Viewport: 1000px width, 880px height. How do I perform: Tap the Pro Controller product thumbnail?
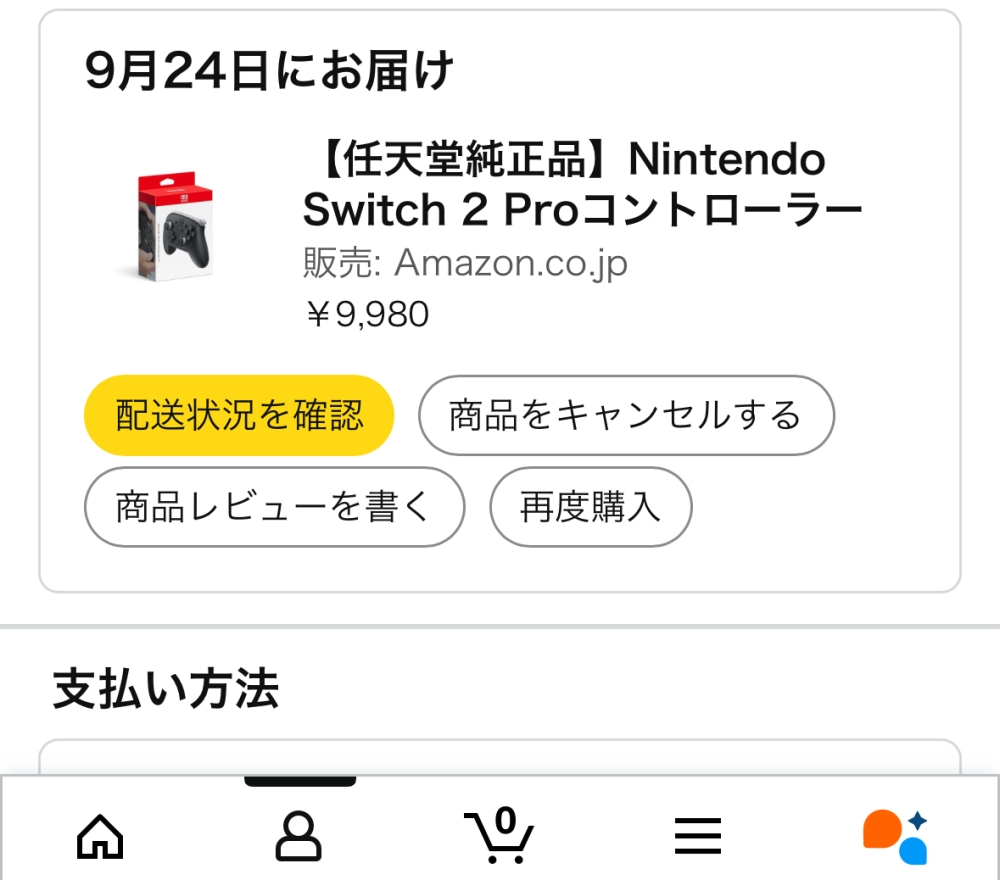click(173, 225)
